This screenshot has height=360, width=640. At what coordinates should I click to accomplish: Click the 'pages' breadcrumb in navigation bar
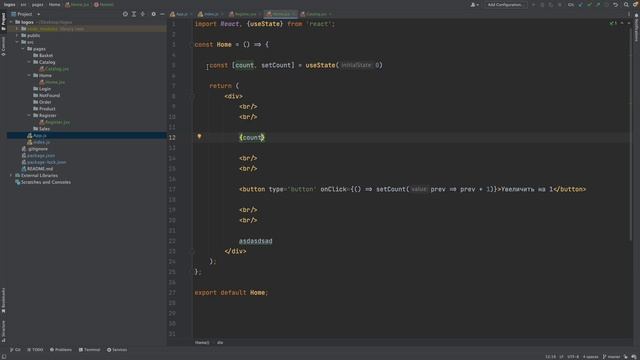click(x=38, y=4)
